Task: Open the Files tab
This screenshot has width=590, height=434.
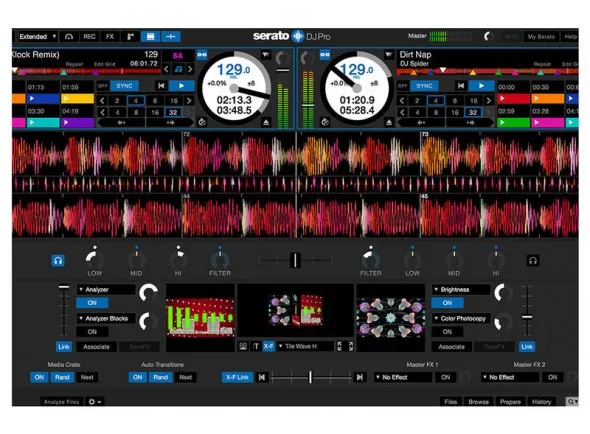Action: (x=450, y=402)
